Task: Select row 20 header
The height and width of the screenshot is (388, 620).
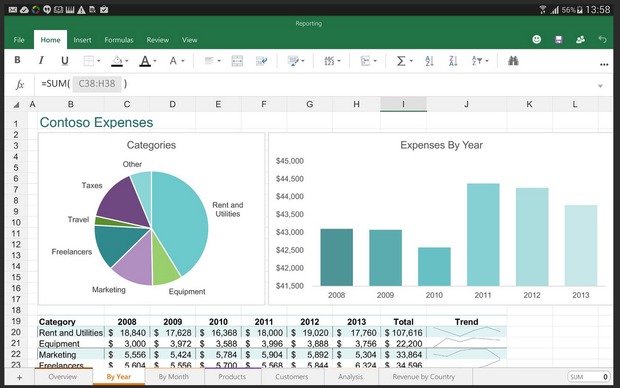Action: (x=16, y=332)
